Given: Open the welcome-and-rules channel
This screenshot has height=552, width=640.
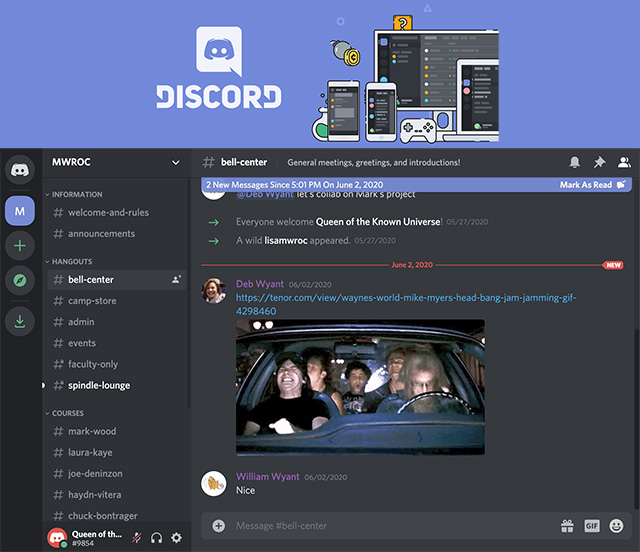Looking at the screenshot, I should (117, 212).
